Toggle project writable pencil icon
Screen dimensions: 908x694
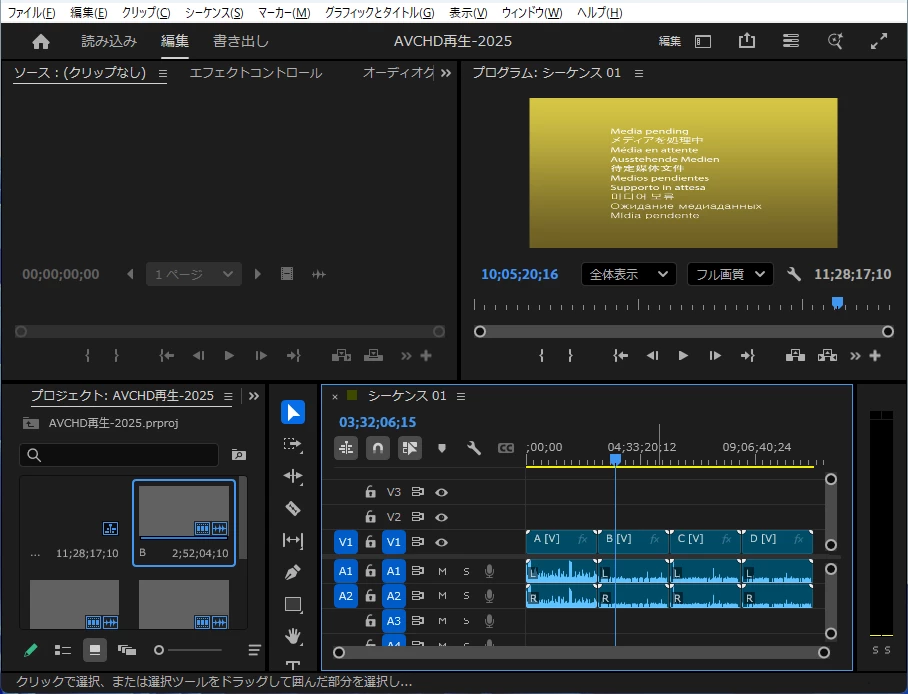31,650
